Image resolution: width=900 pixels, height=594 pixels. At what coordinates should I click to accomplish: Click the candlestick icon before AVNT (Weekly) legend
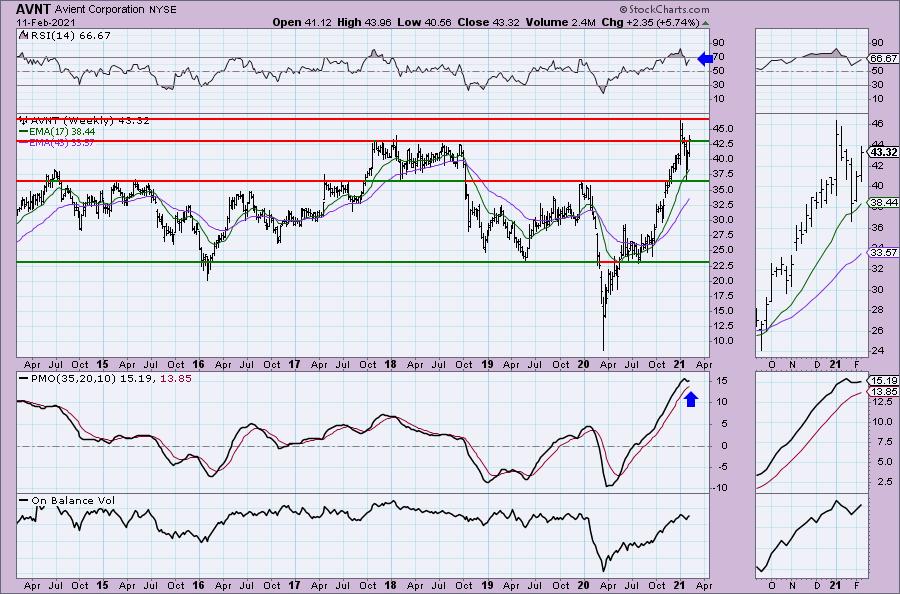point(24,121)
